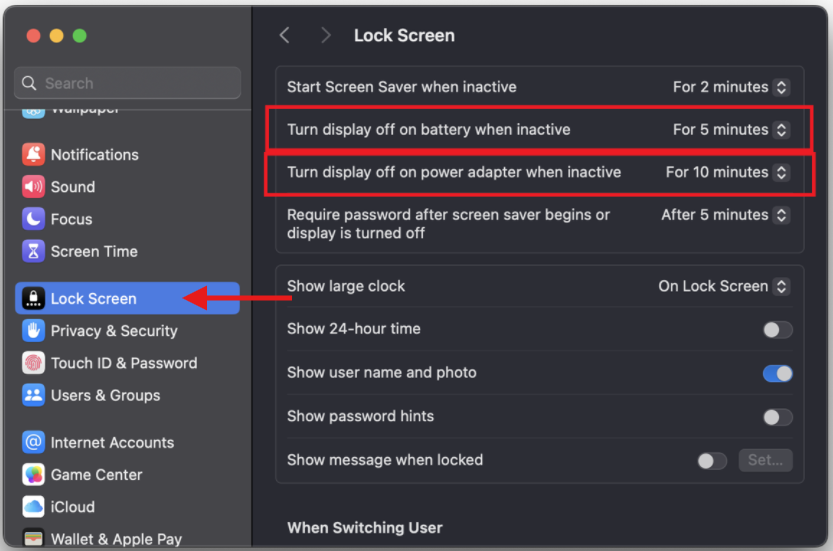Open Internet Accounts settings pane

(x=112, y=443)
